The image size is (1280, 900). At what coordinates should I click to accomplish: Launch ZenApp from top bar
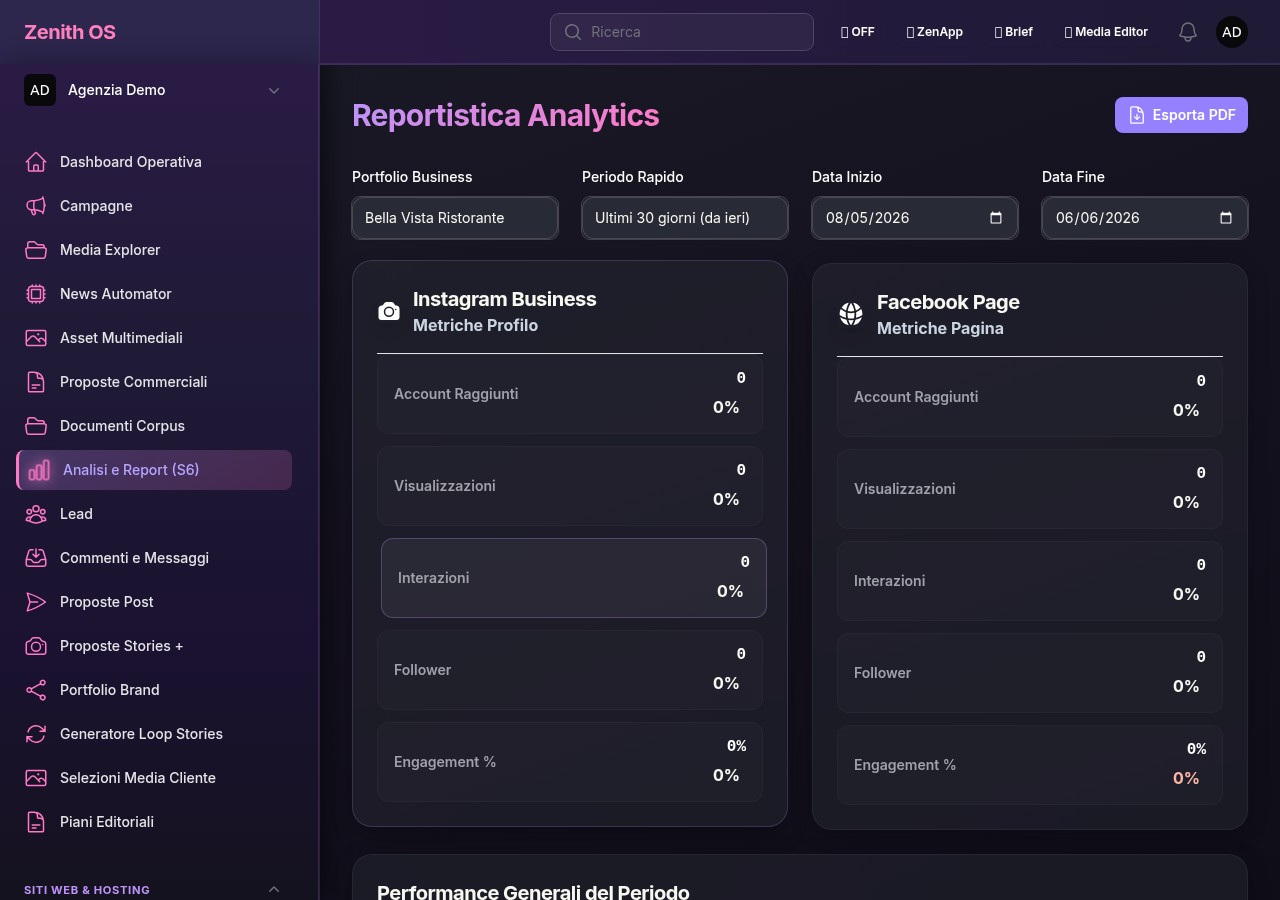pos(935,32)
